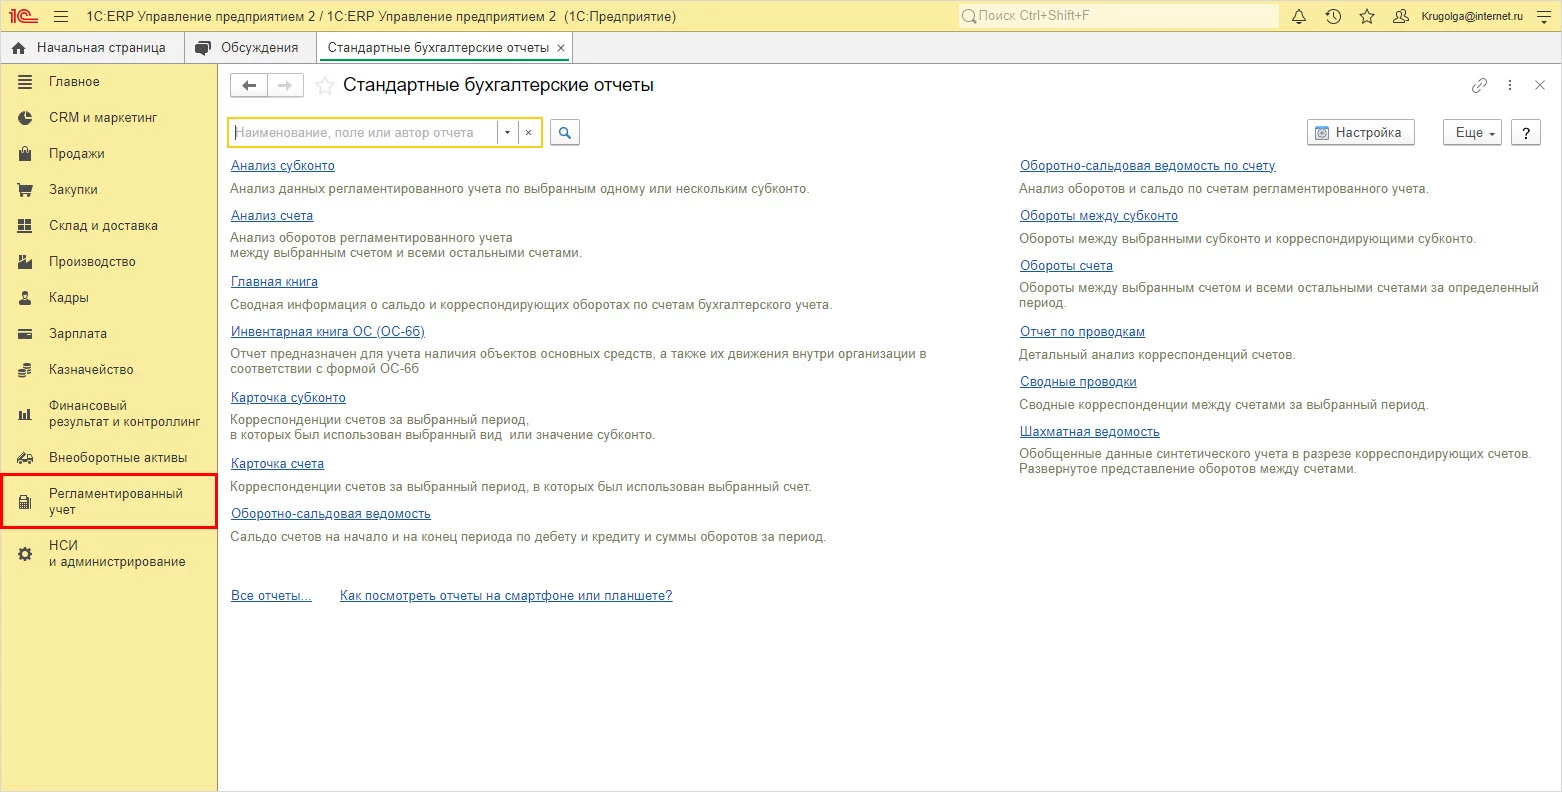Open CRM и маркетинг section
Screen dimensions: 1562x792
click(109, 118)
